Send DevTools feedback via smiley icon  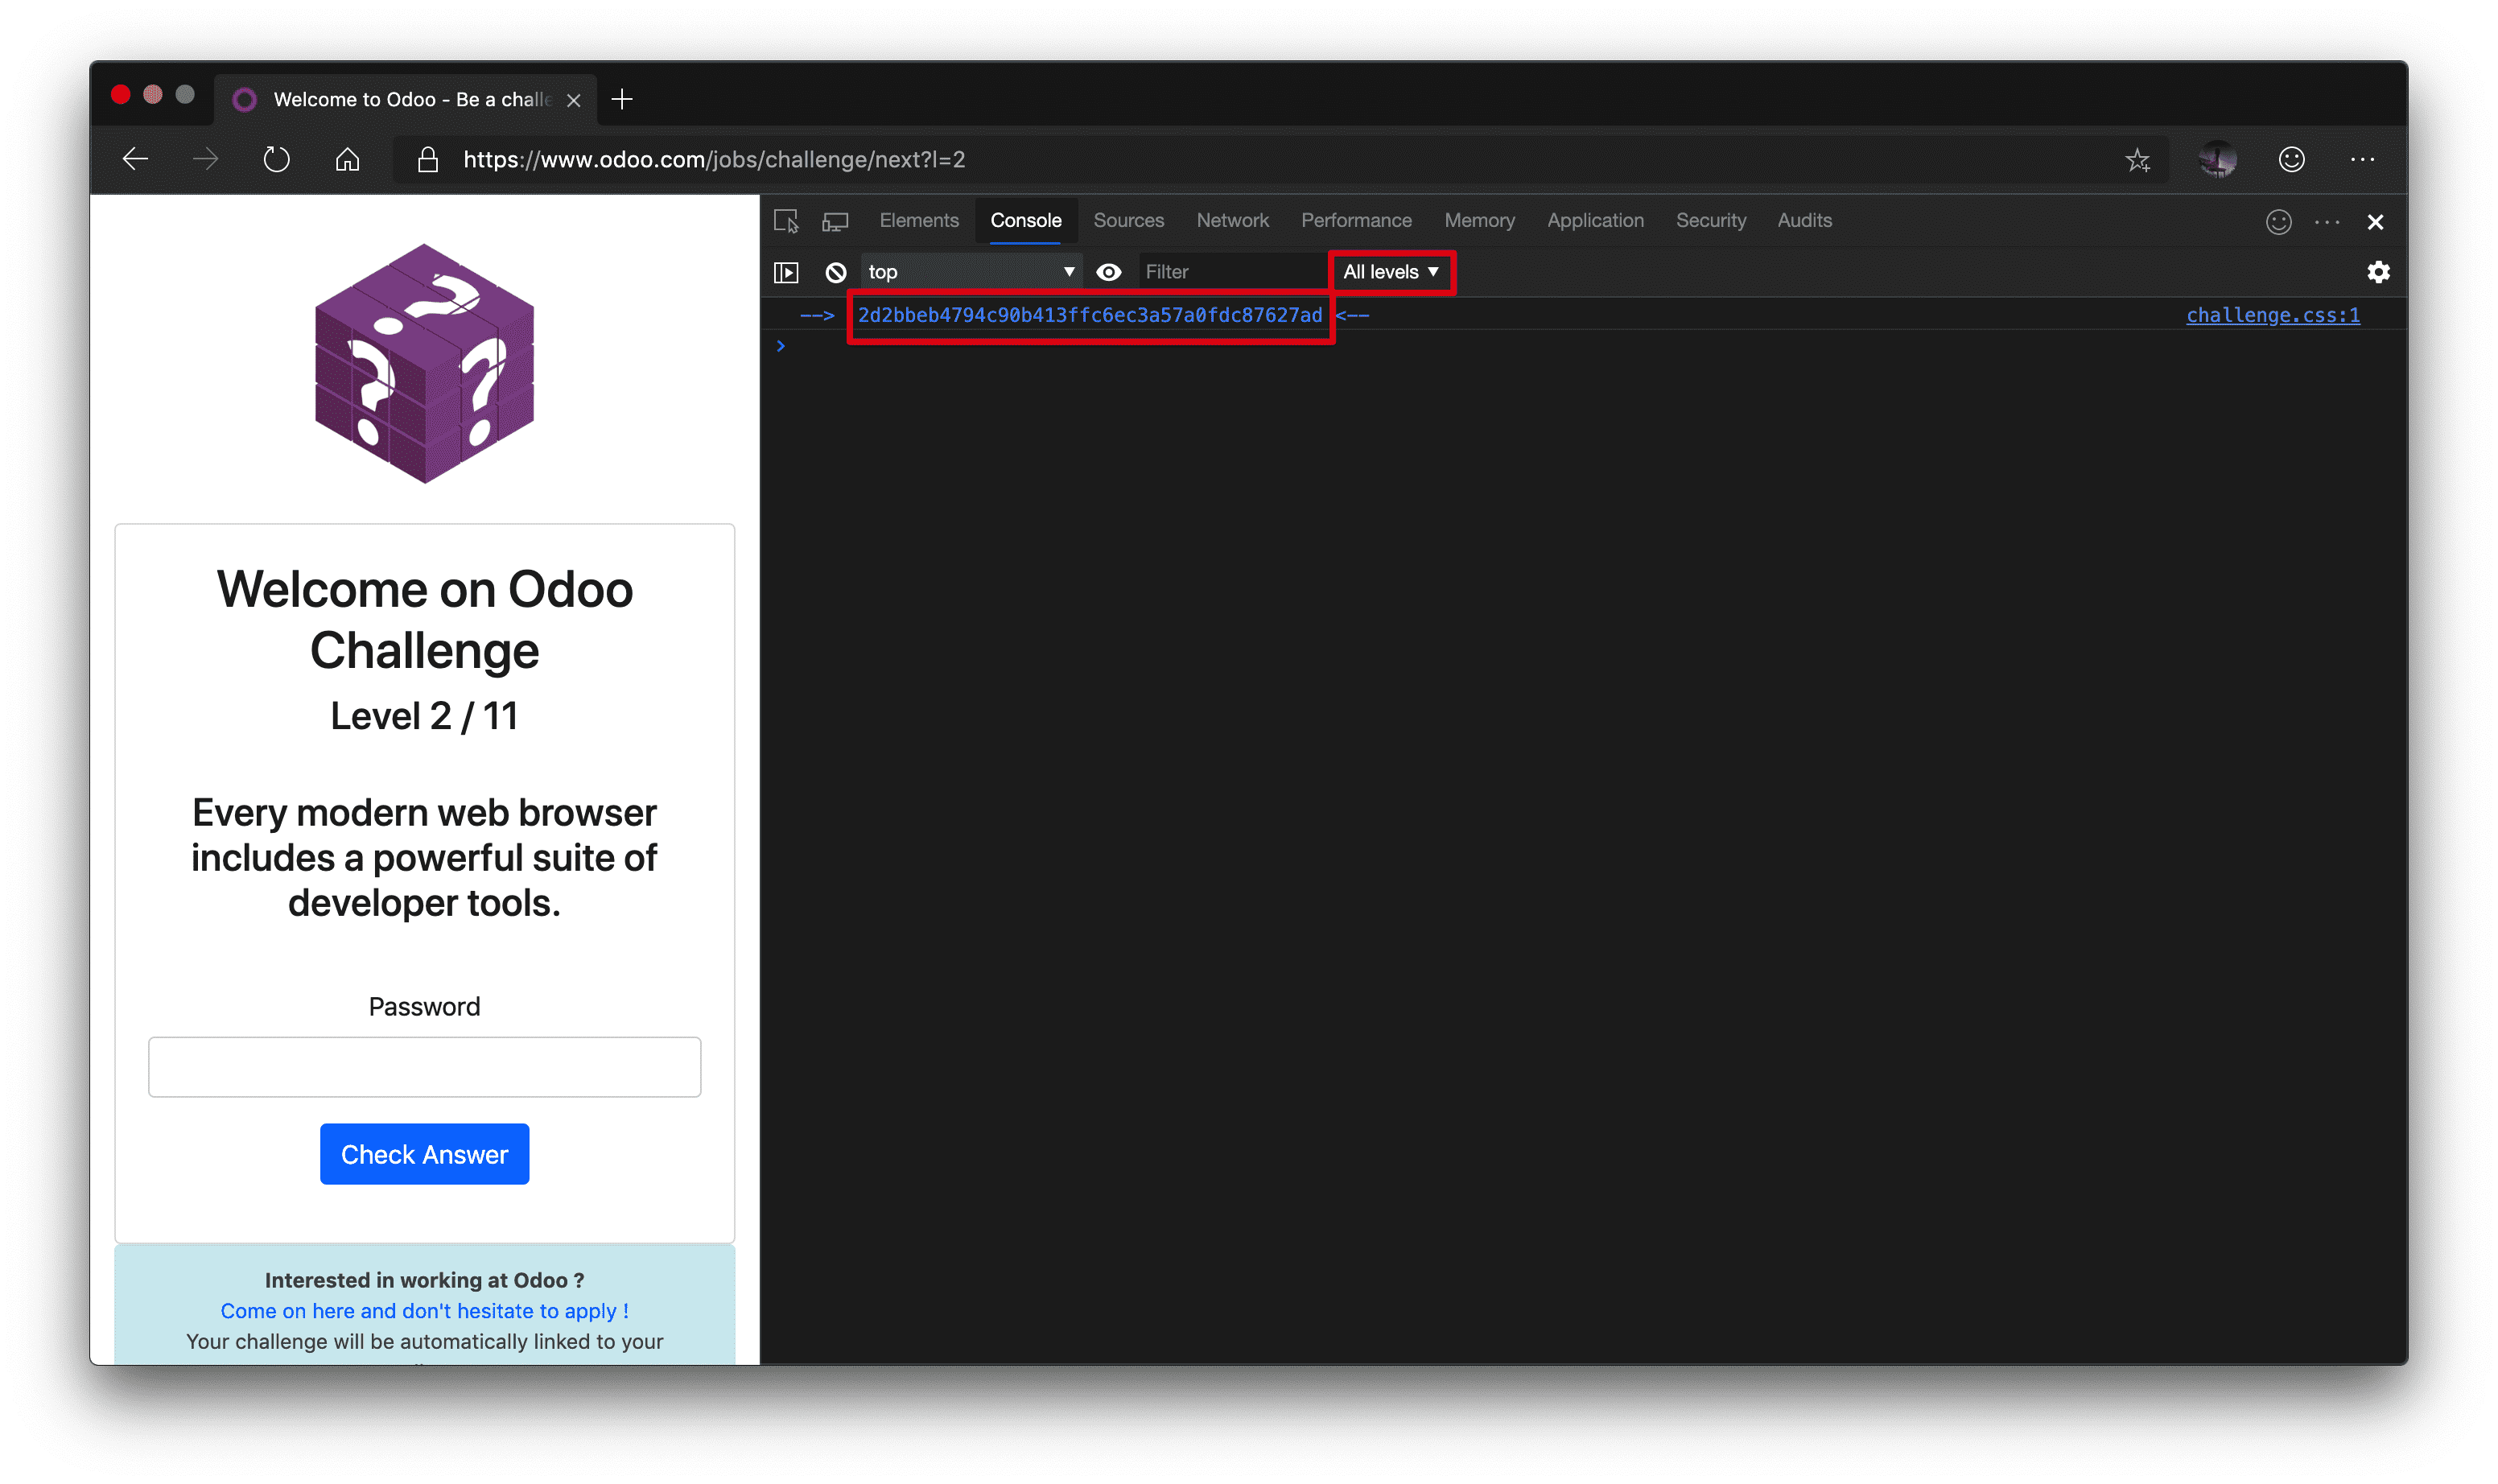coord(2278,222)
